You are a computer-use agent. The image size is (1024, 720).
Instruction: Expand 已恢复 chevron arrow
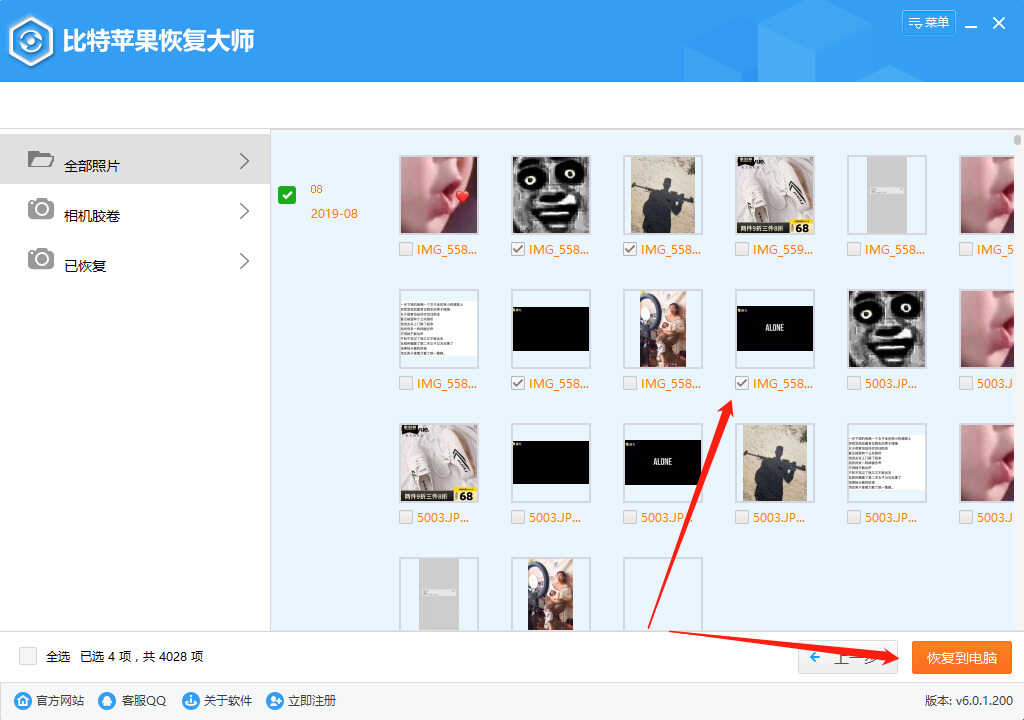tap(244, 261)
